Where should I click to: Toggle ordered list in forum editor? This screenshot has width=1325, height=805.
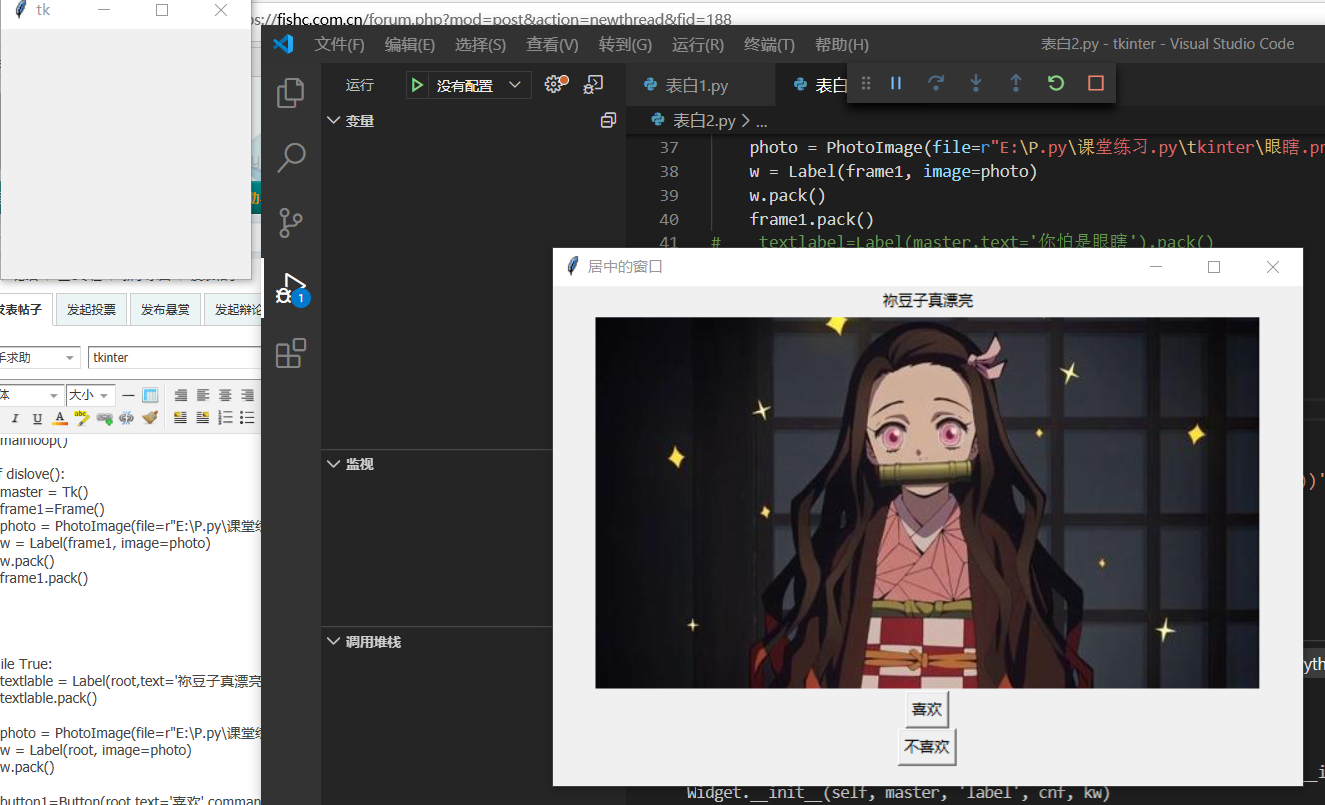(x=225, y=418)
